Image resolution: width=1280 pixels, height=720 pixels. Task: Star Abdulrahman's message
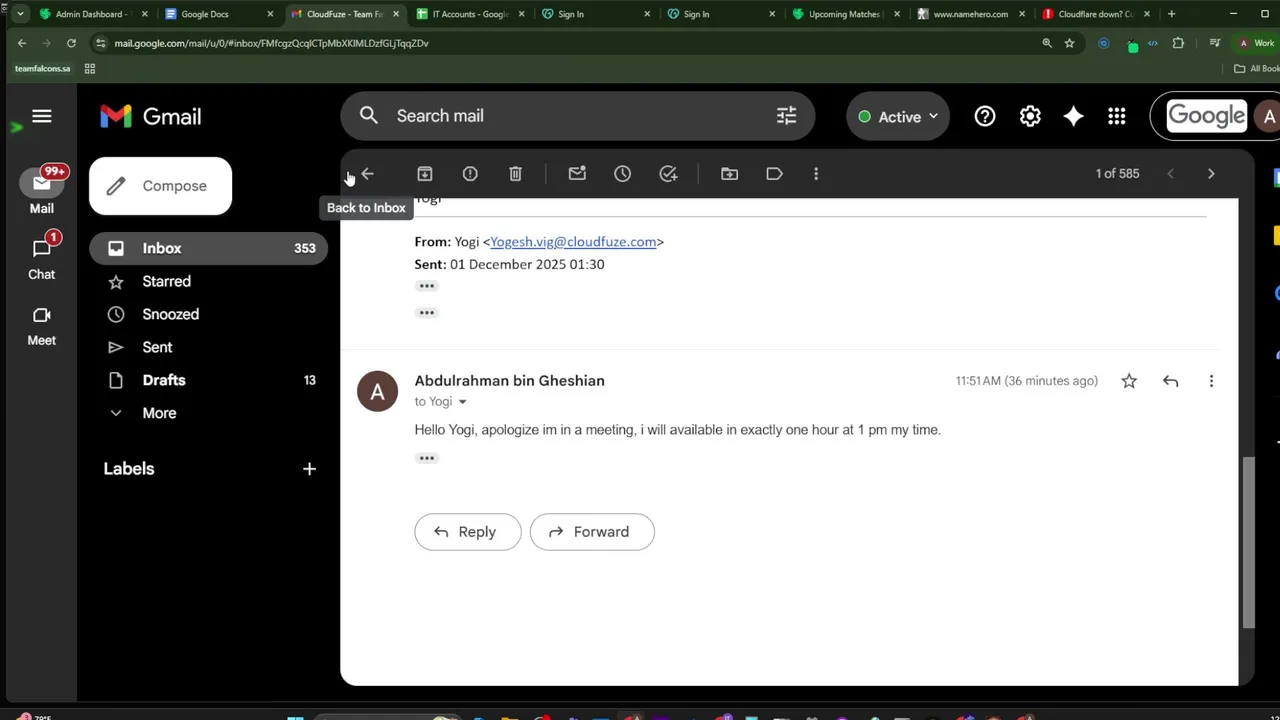pos(1129,381)
